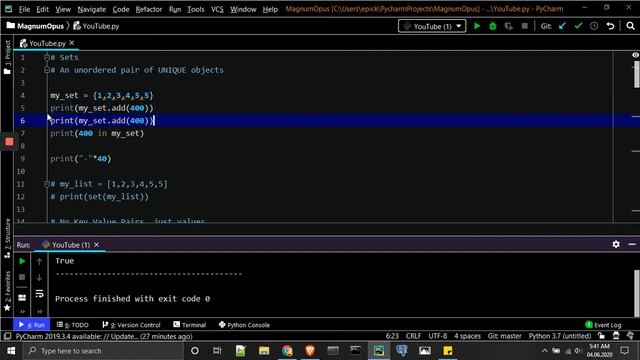The width and height of the screenshot is (640, 360).
Task: Hide the Run panel with minus icon
Action: coord(632,244)
